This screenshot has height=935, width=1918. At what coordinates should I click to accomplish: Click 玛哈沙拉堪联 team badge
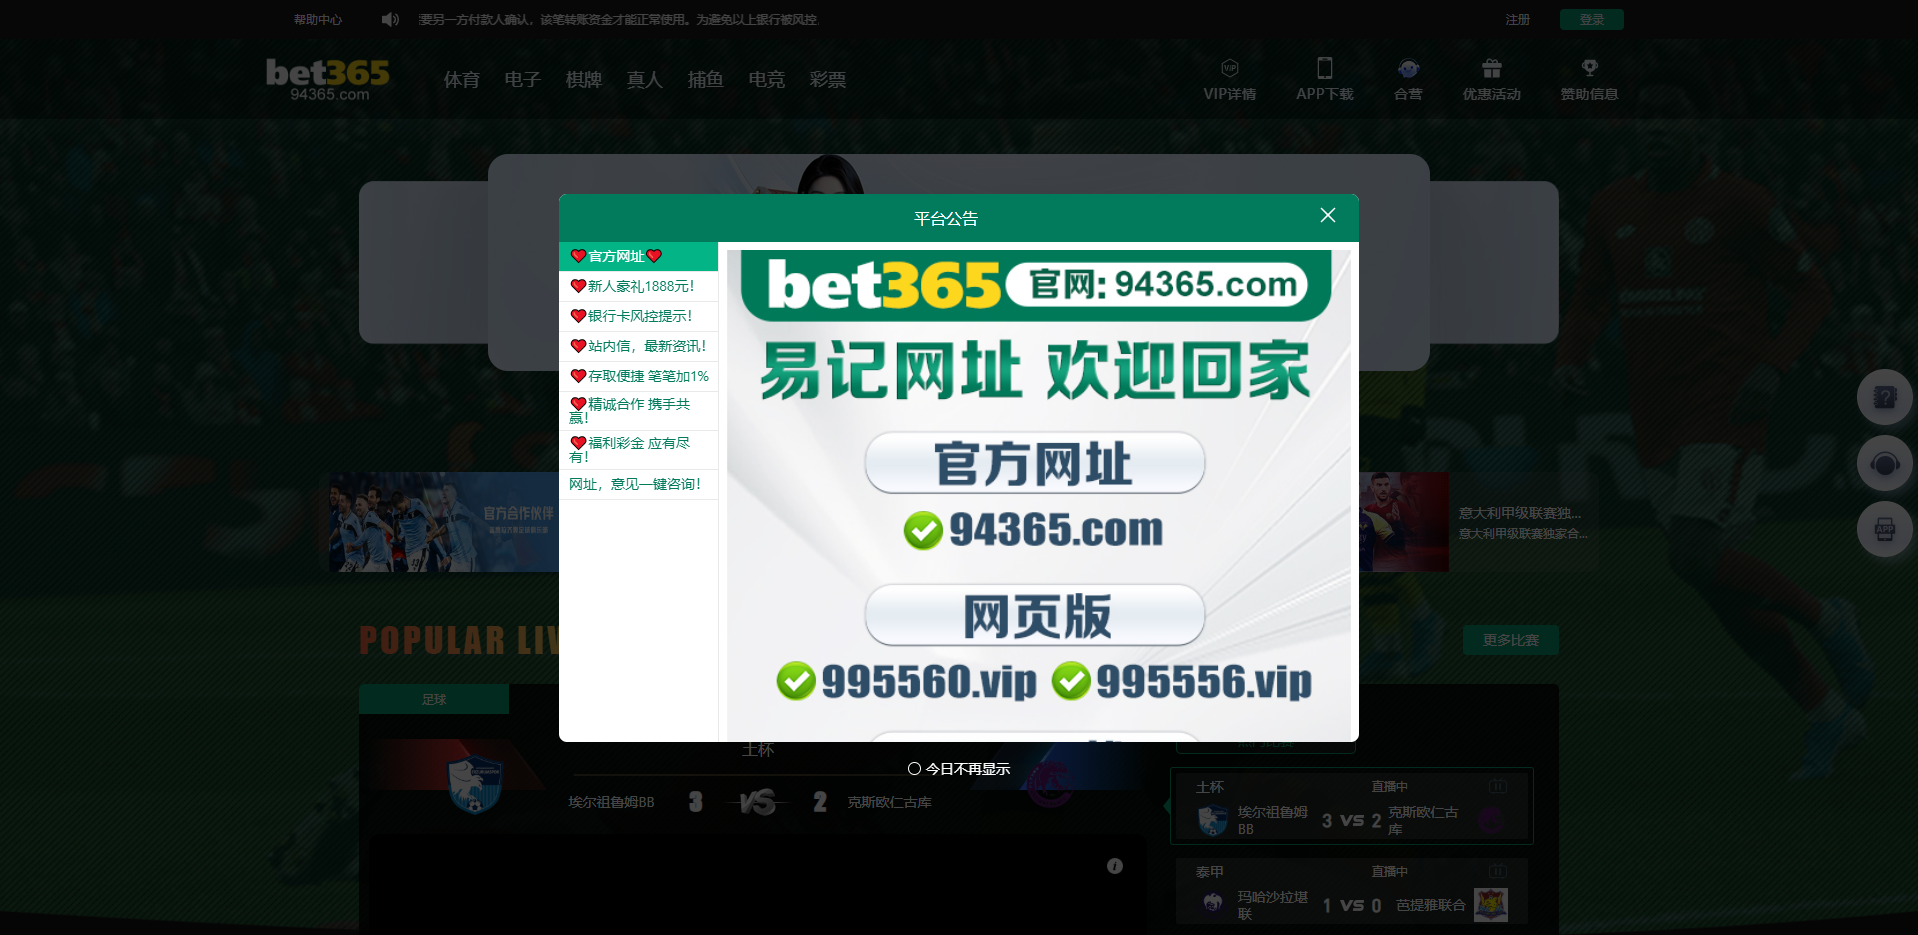(x=1213, y=904)
